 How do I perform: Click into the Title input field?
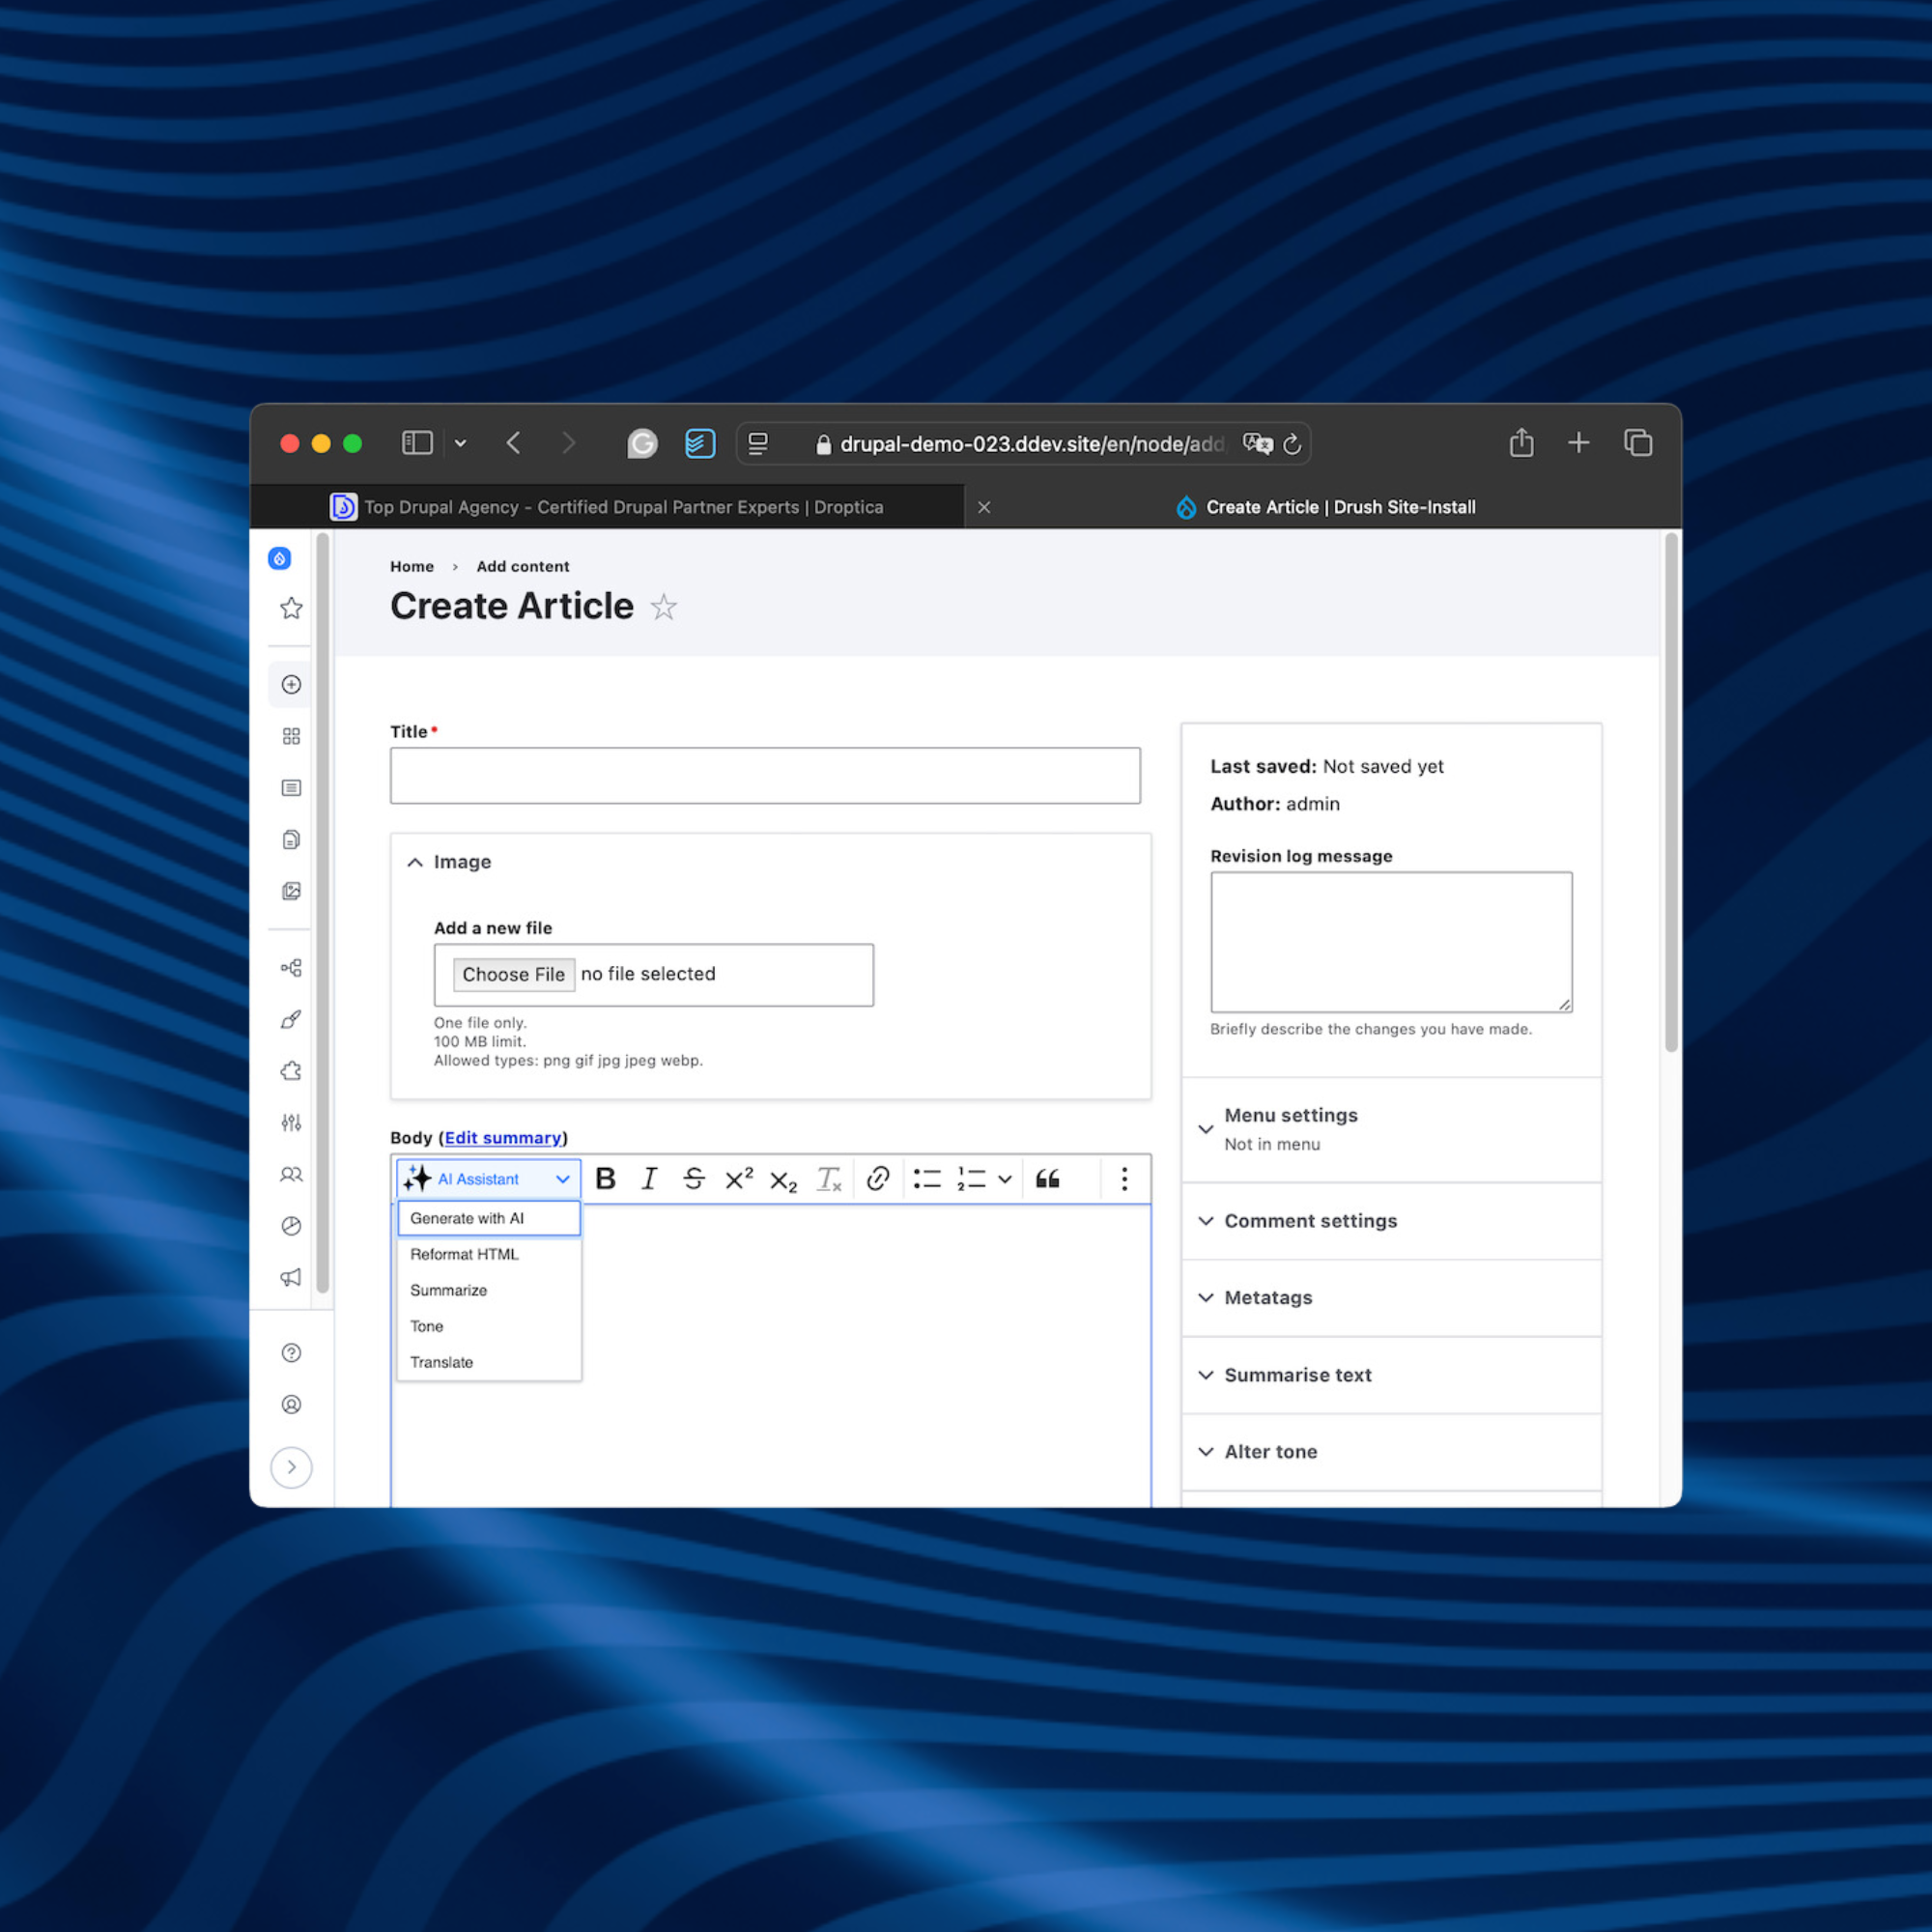pyautogui.click(x=764, y=775)
